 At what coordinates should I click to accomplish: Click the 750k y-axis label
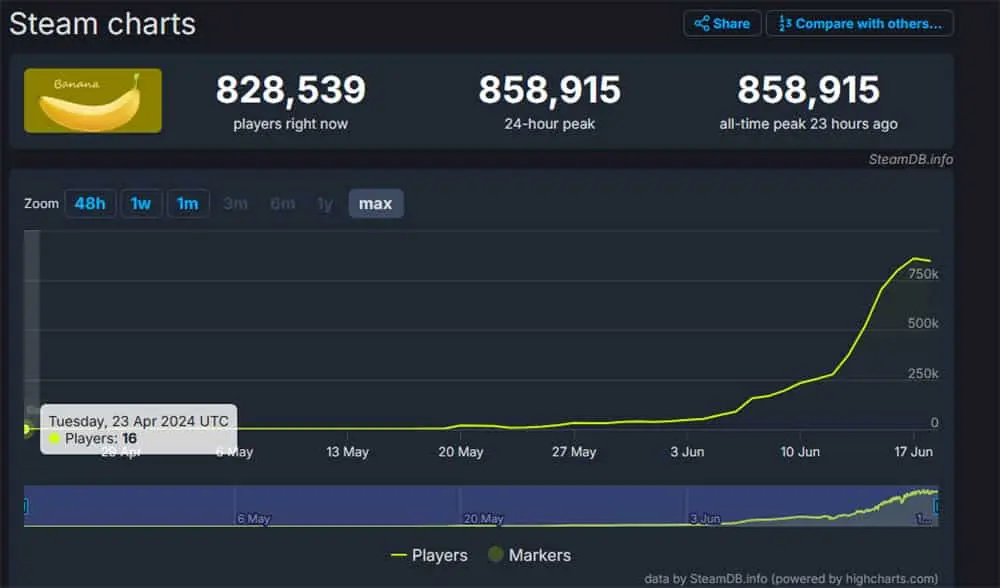point(923,274)
